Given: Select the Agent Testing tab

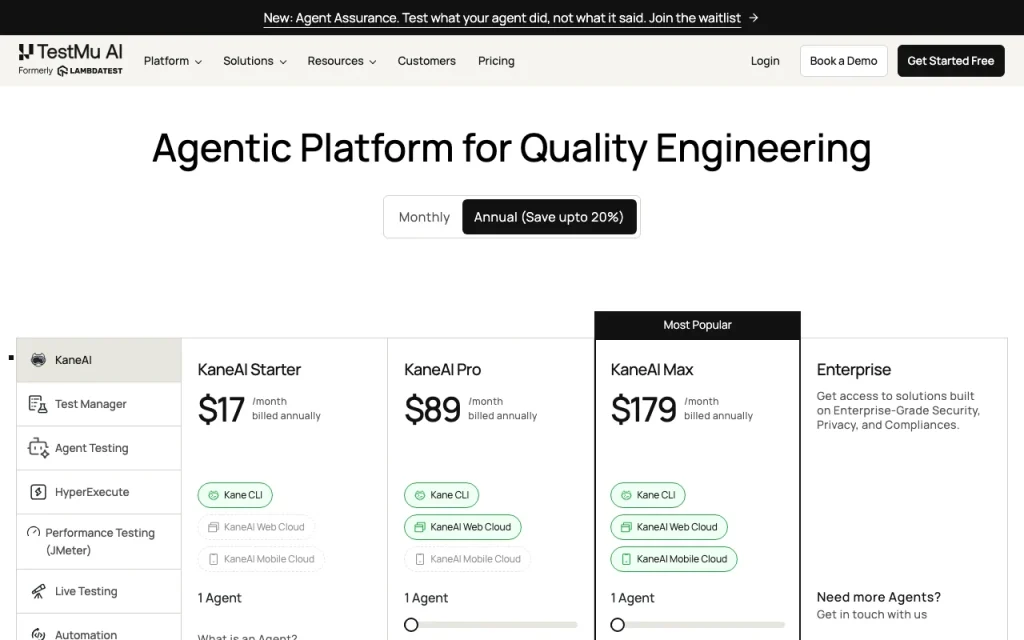Looking at the screenshot, I should coord(99,448).
